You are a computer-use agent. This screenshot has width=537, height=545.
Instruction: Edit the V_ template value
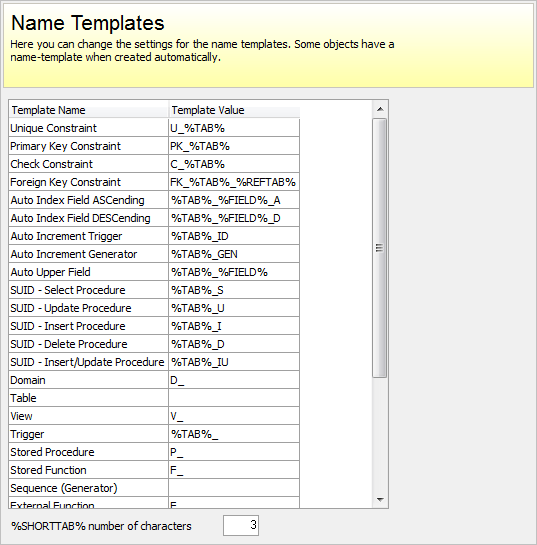coord(234,416)
